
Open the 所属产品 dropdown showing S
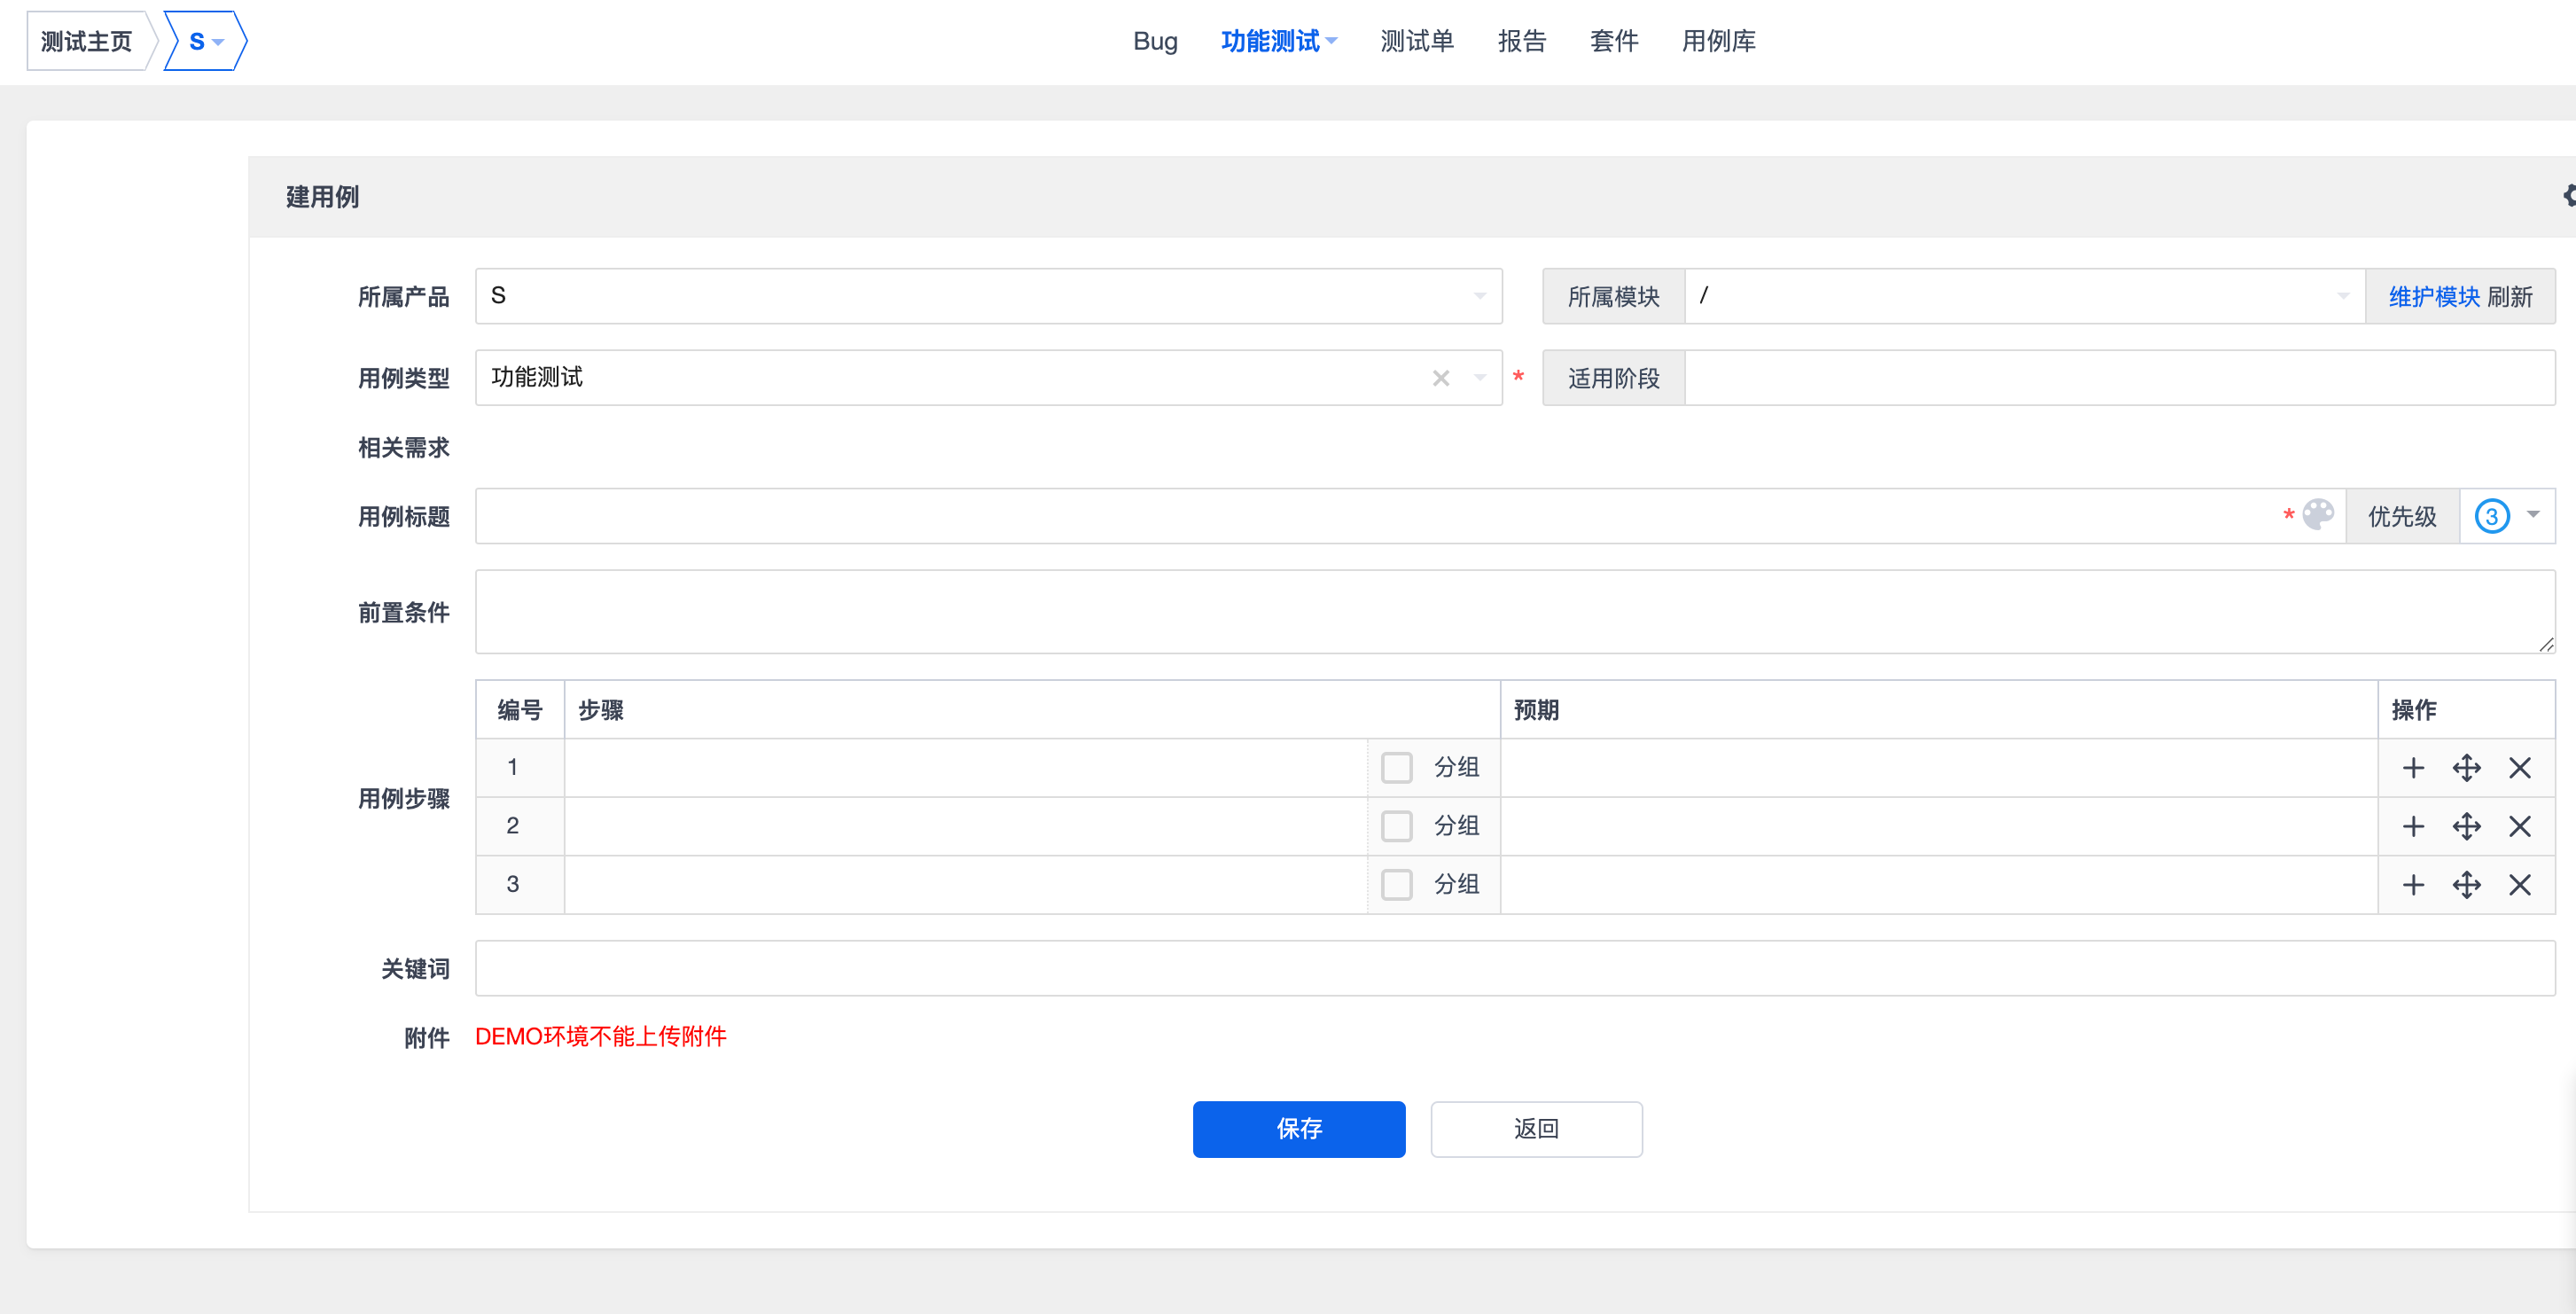(x=987, y=296)
